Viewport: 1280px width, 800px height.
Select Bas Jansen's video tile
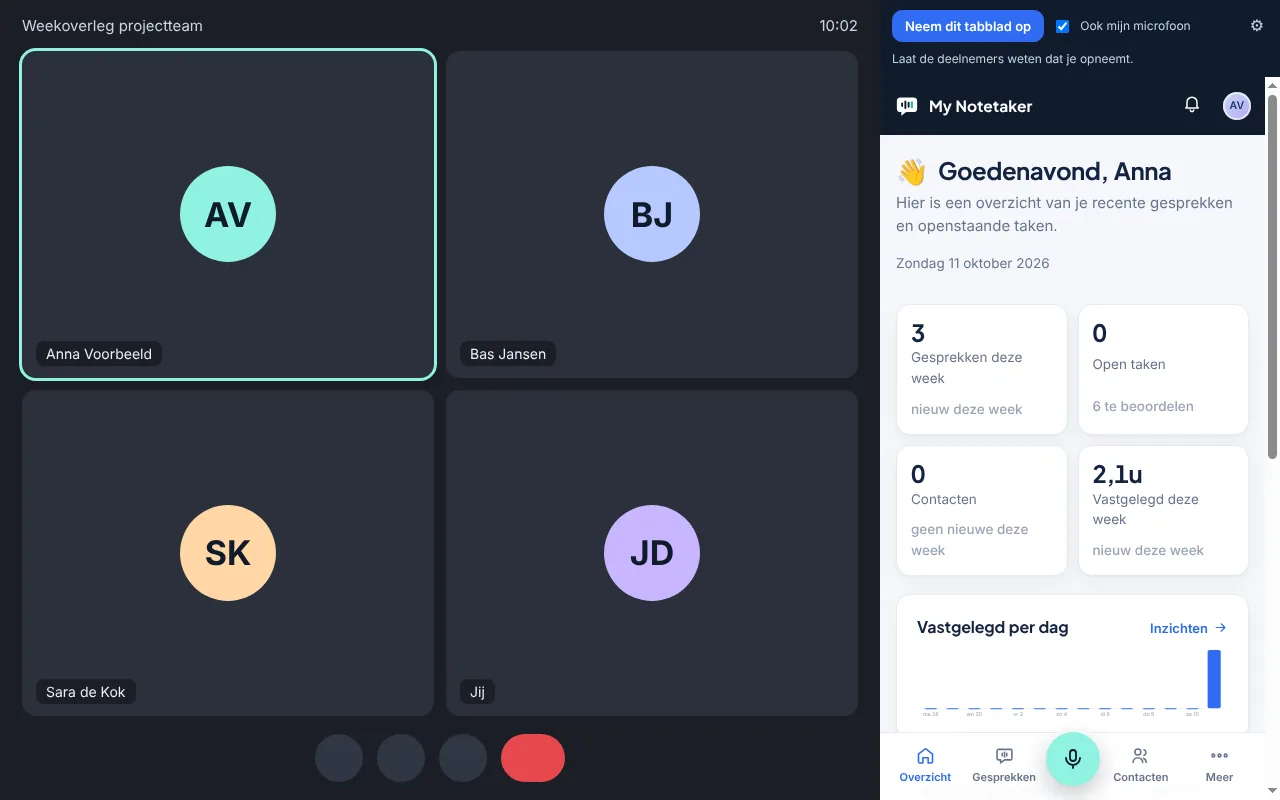coord(652,214)
